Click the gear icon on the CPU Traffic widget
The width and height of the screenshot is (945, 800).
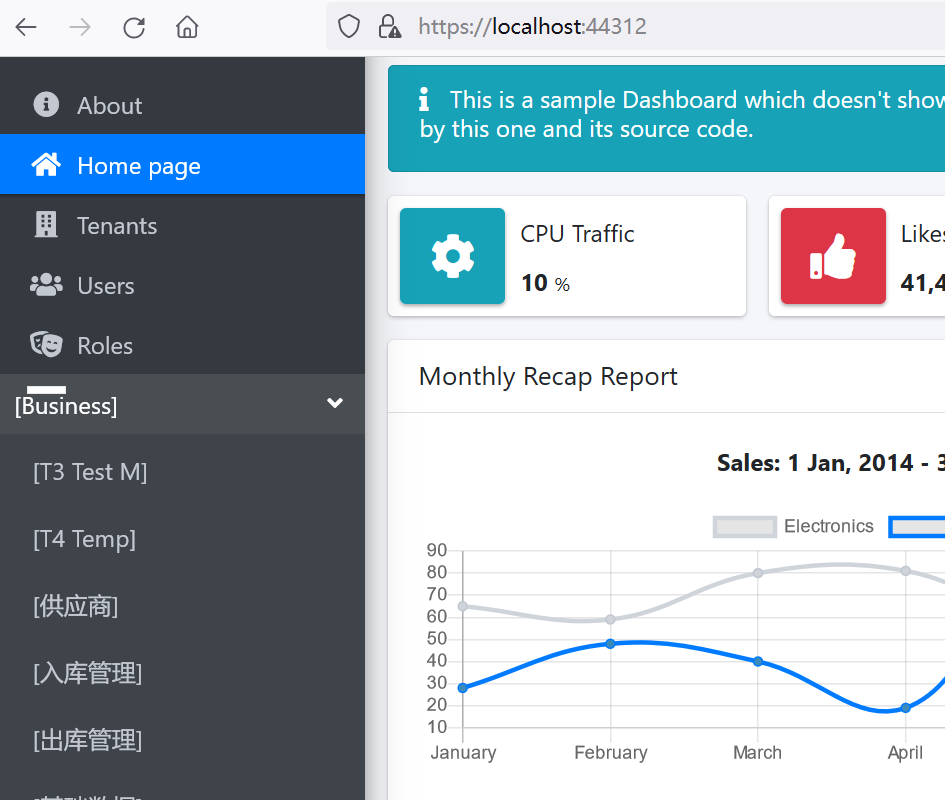[452, 255]
